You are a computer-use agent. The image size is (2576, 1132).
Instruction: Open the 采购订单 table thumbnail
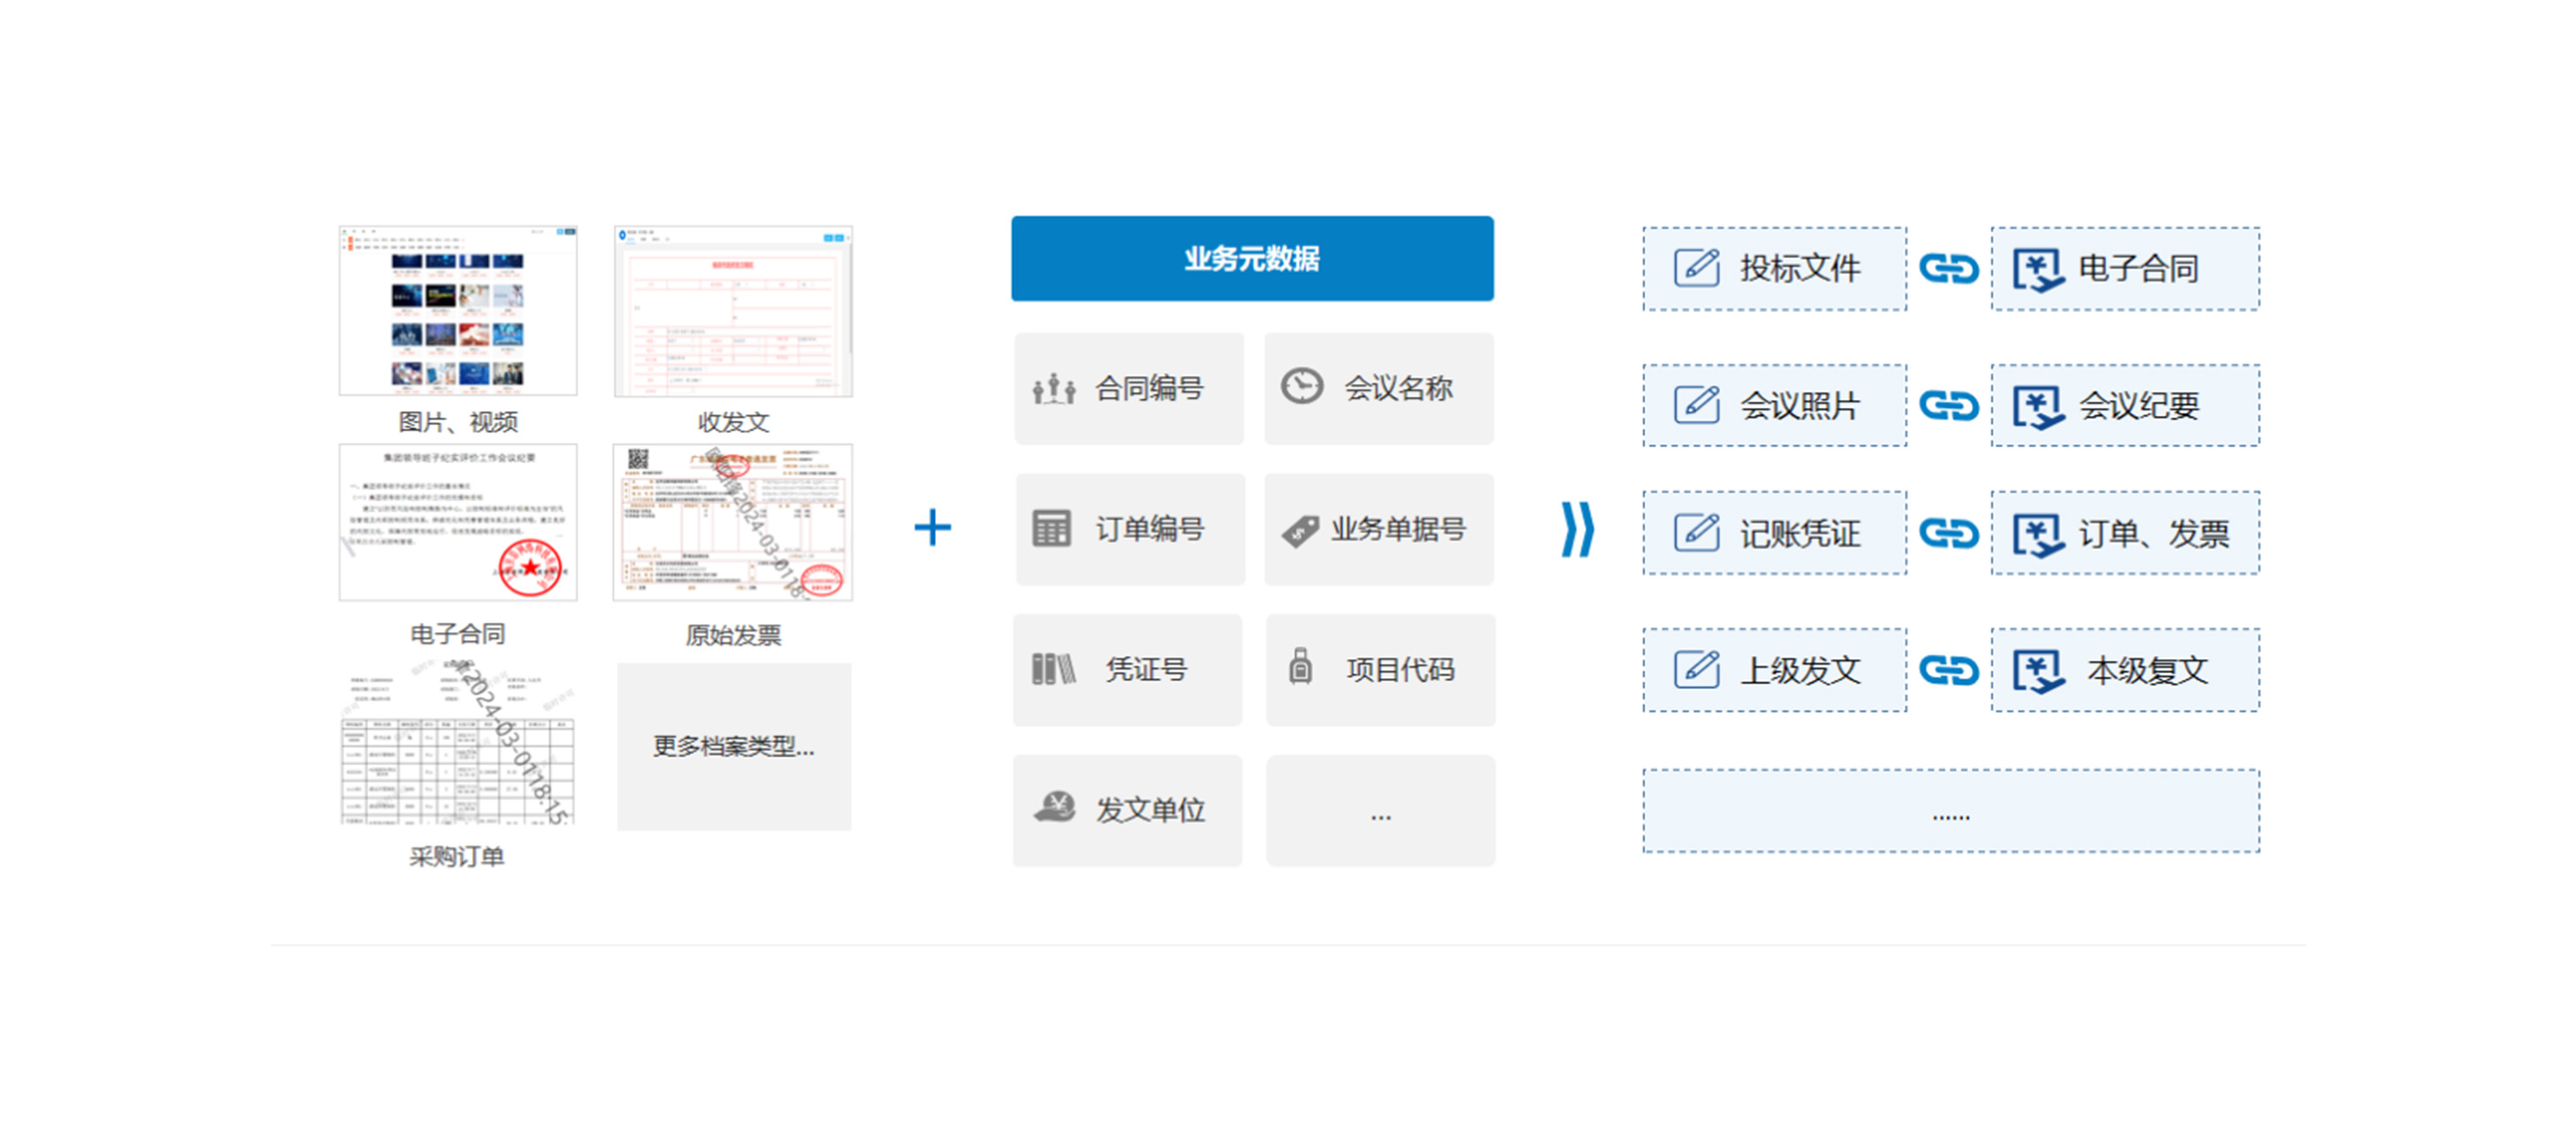coord(458,745)
